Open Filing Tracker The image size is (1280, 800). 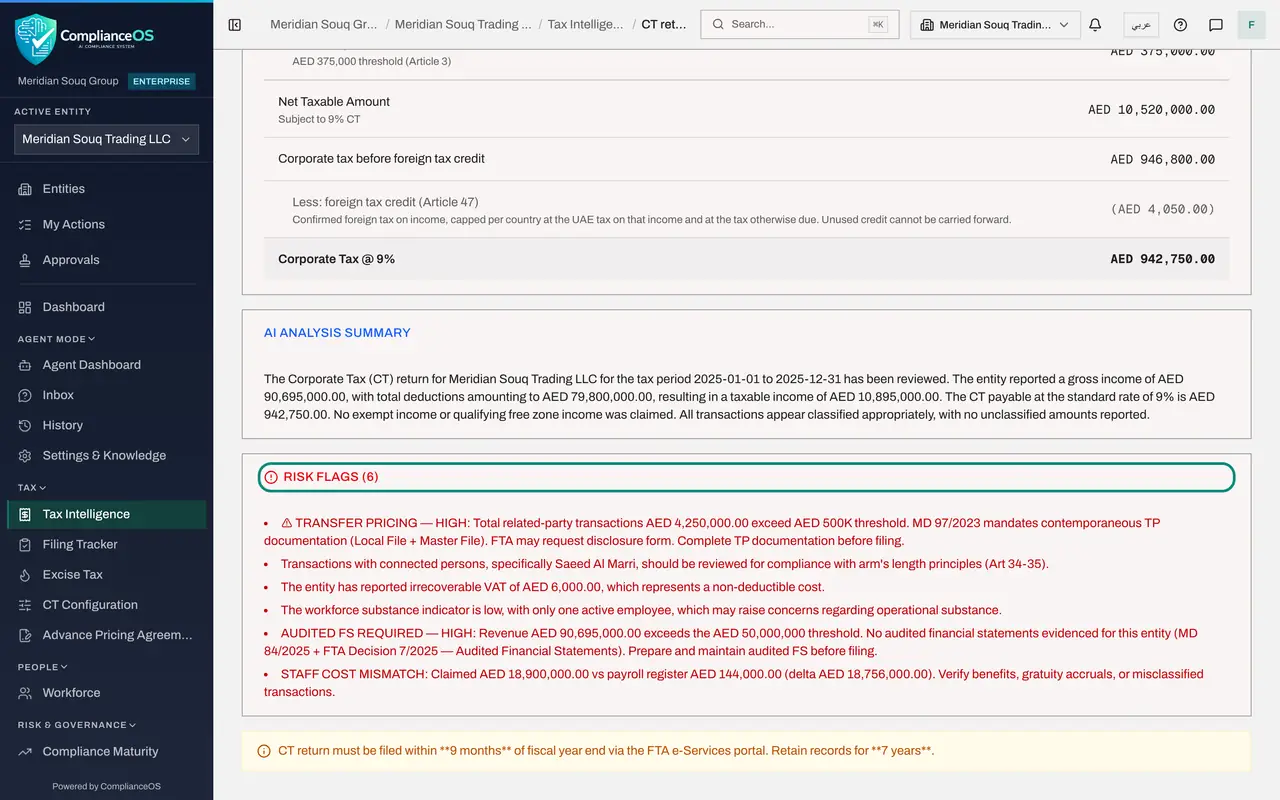click(x=106, y=544)
